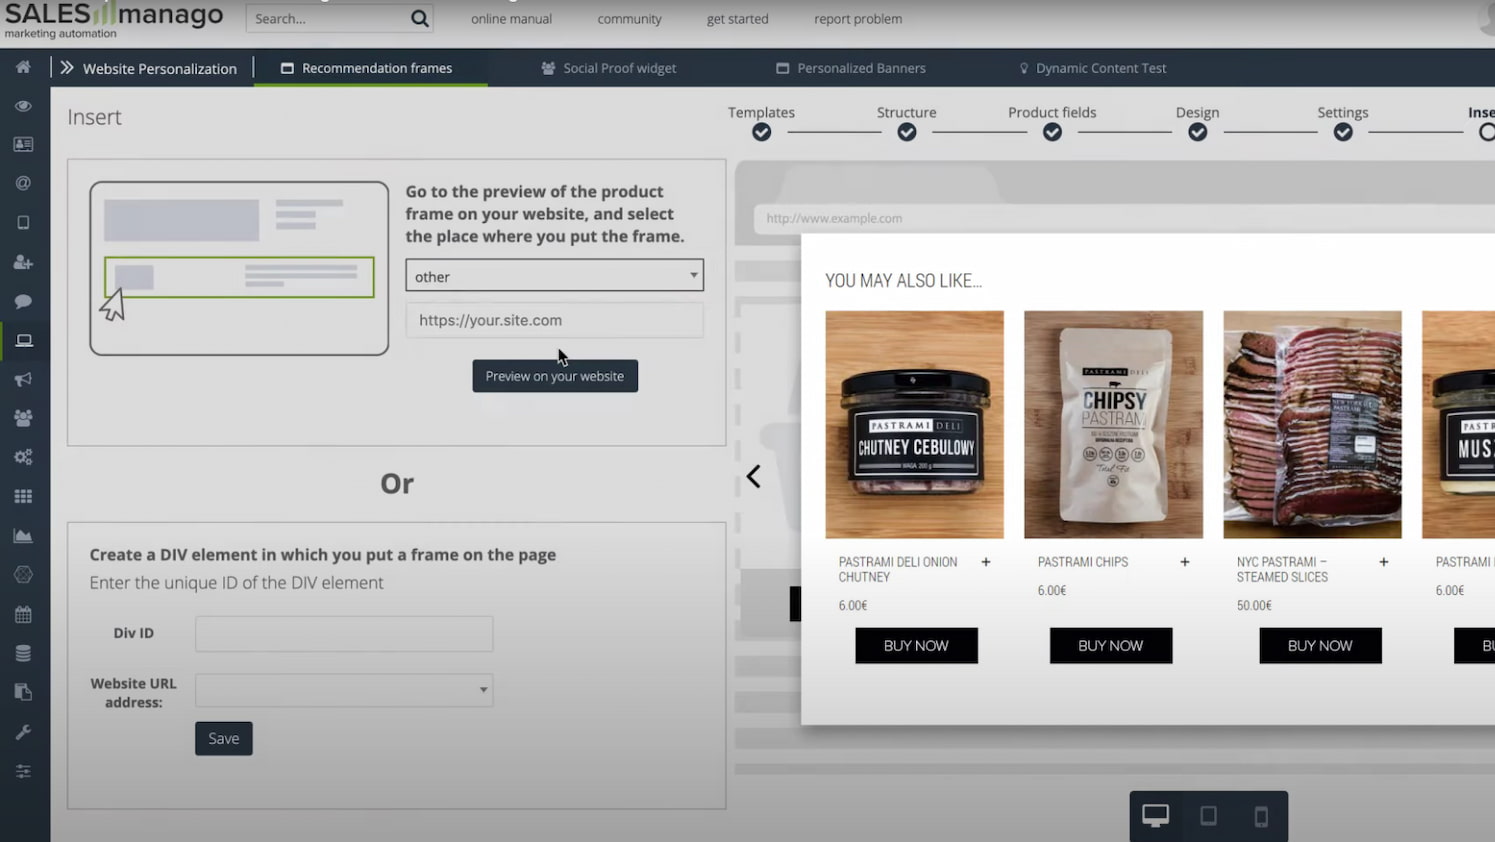Run a search with the magnifier icon
The height and width of the screenshot is (842, 1495).
tap(419, 18)
